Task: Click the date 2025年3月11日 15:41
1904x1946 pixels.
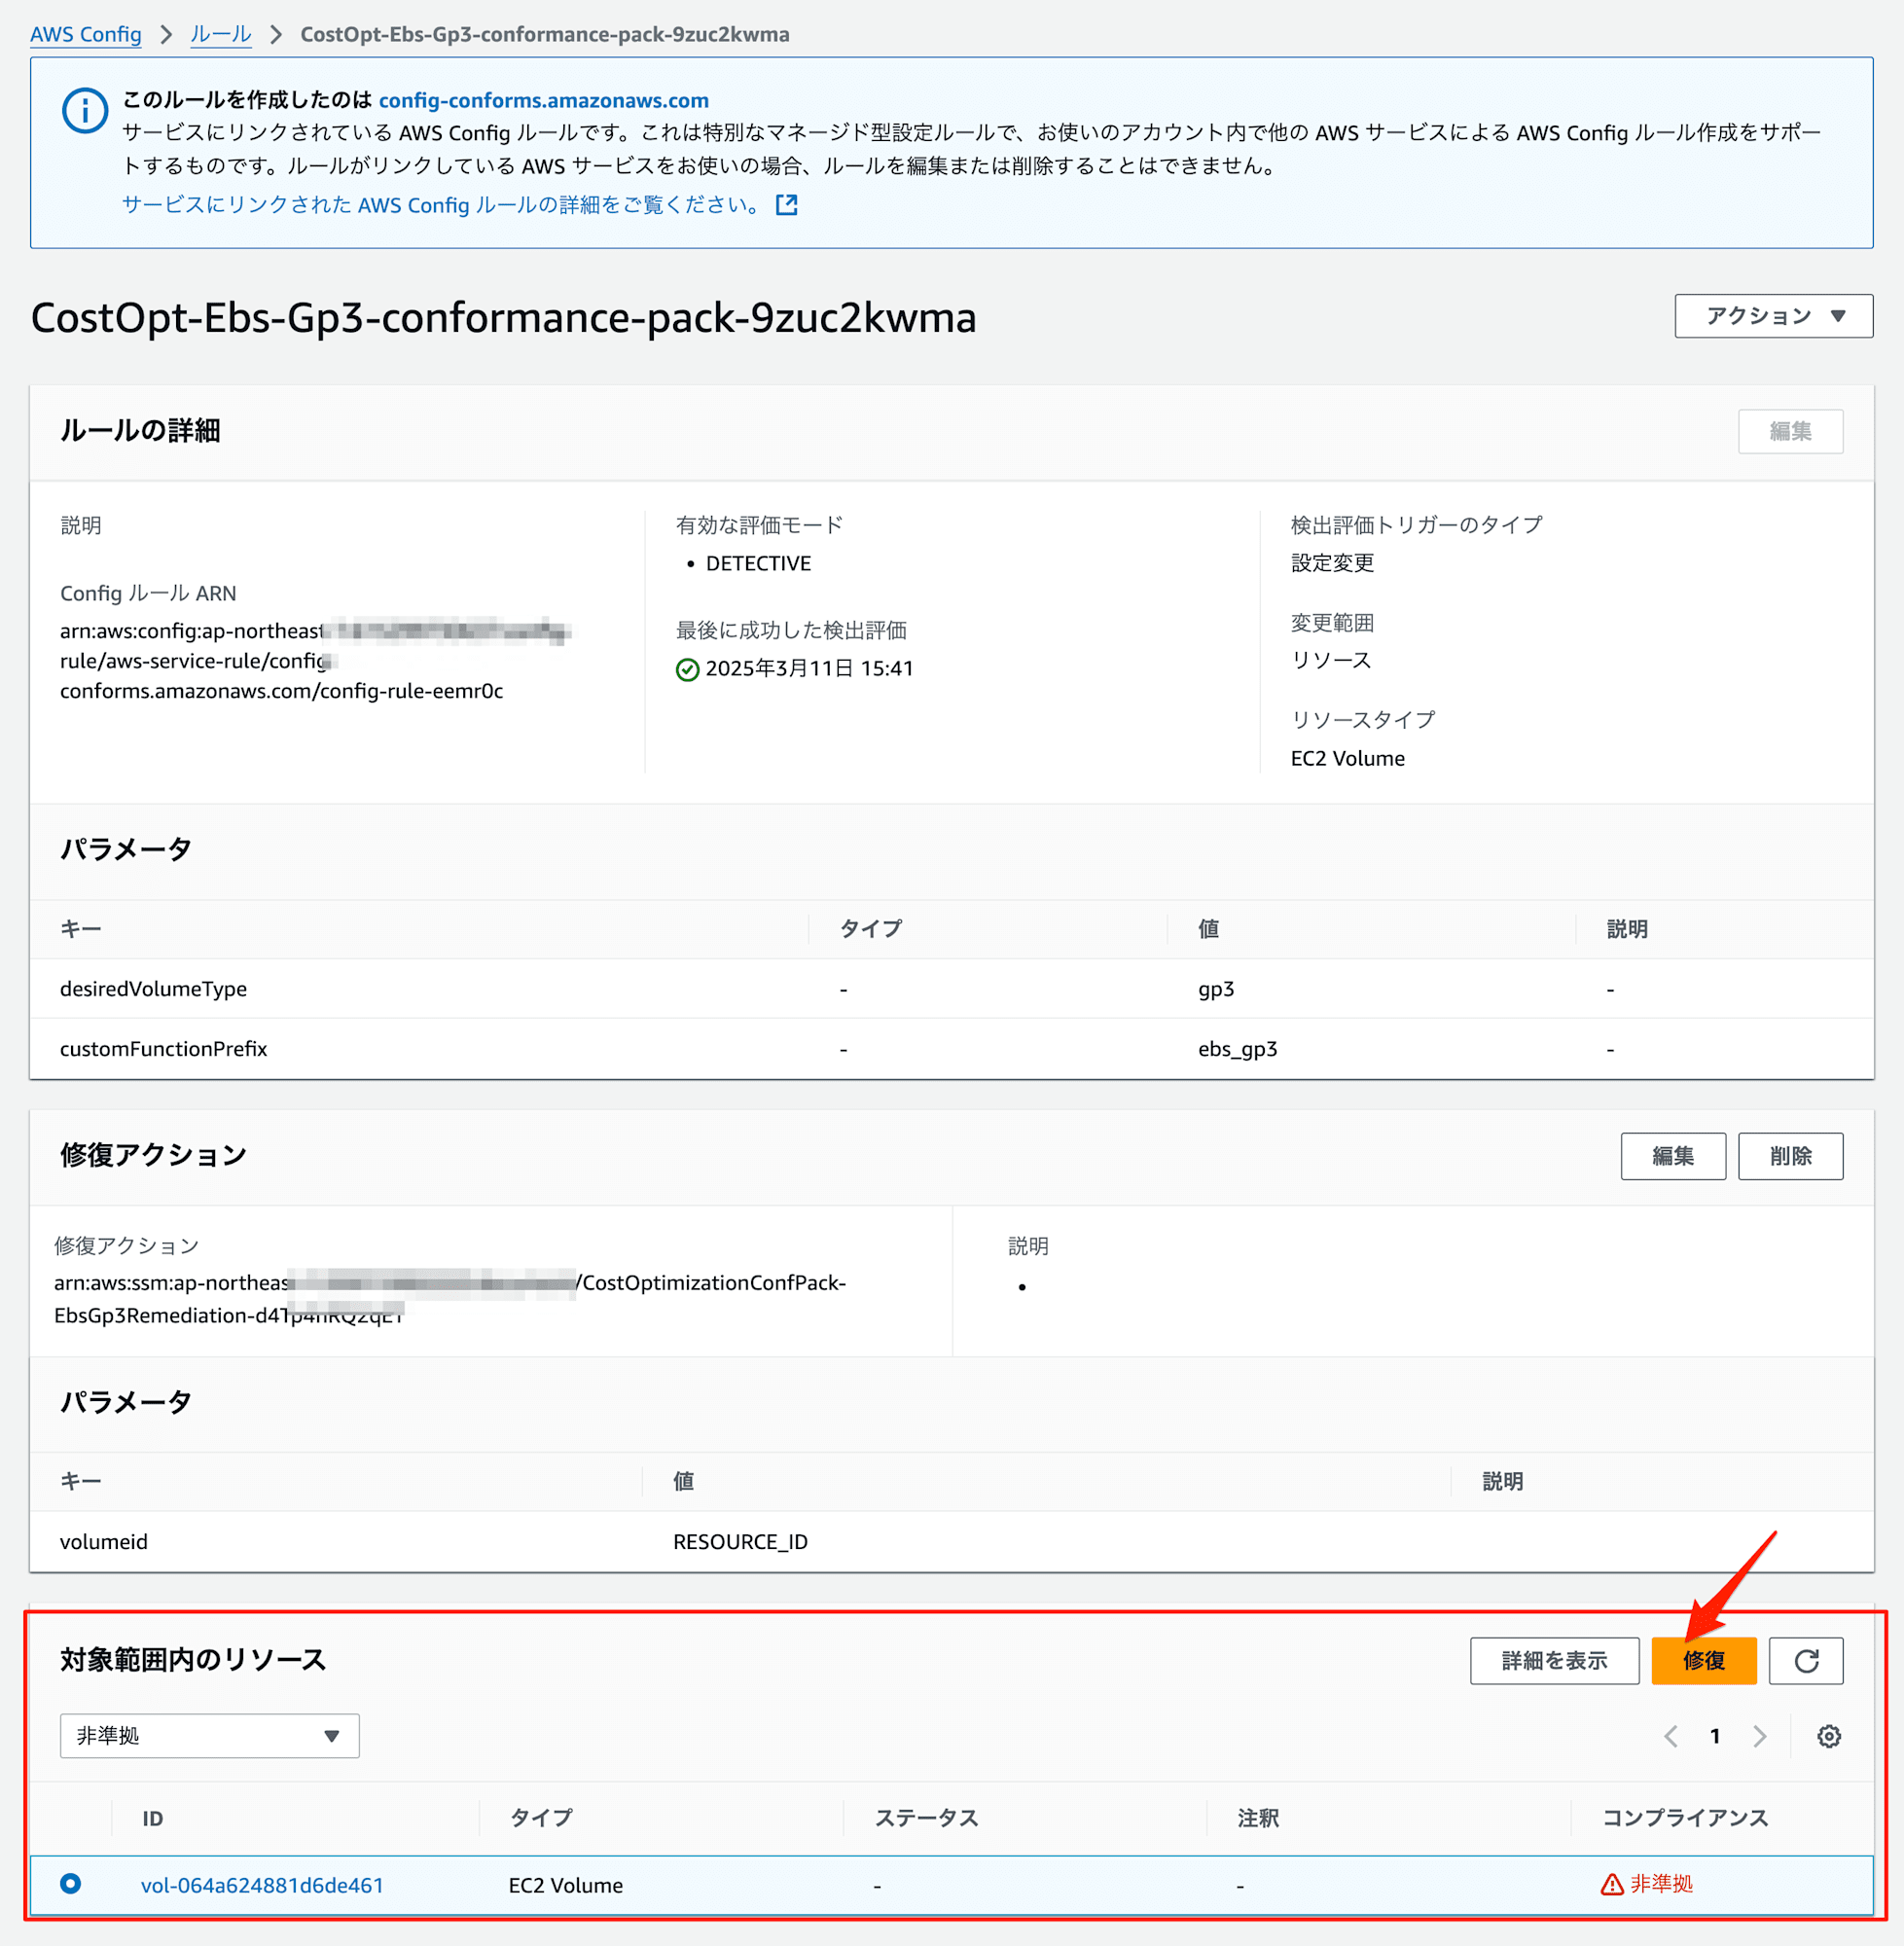Action: coord(809,669)
